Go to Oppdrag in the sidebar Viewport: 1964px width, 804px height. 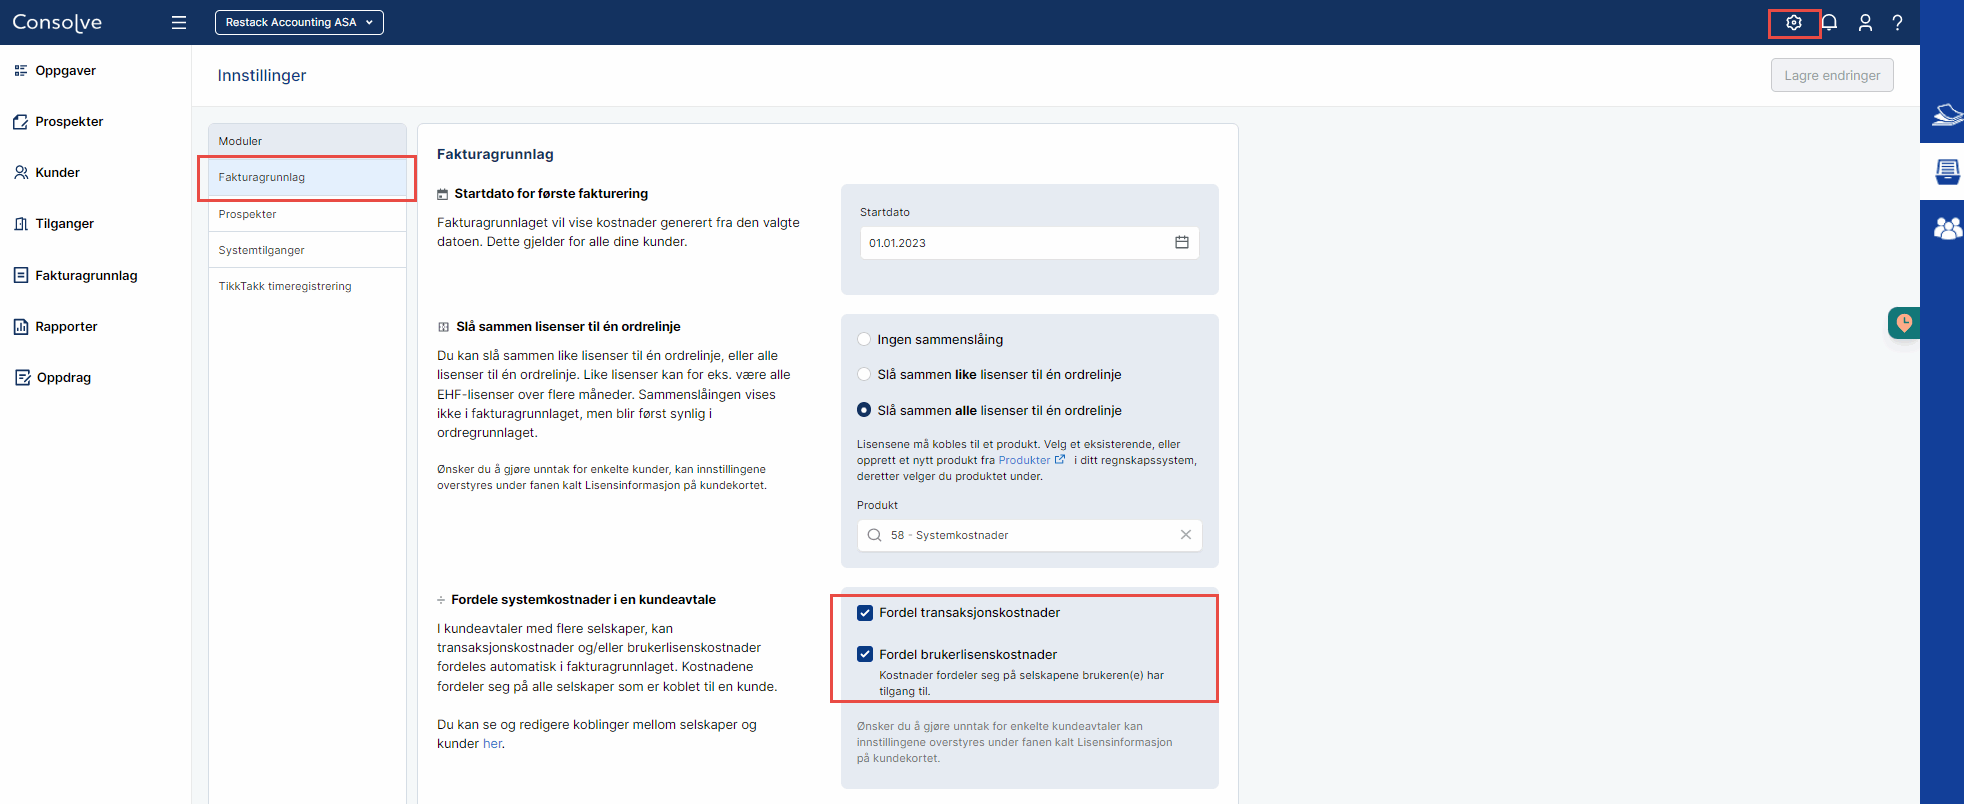[64, 377]
